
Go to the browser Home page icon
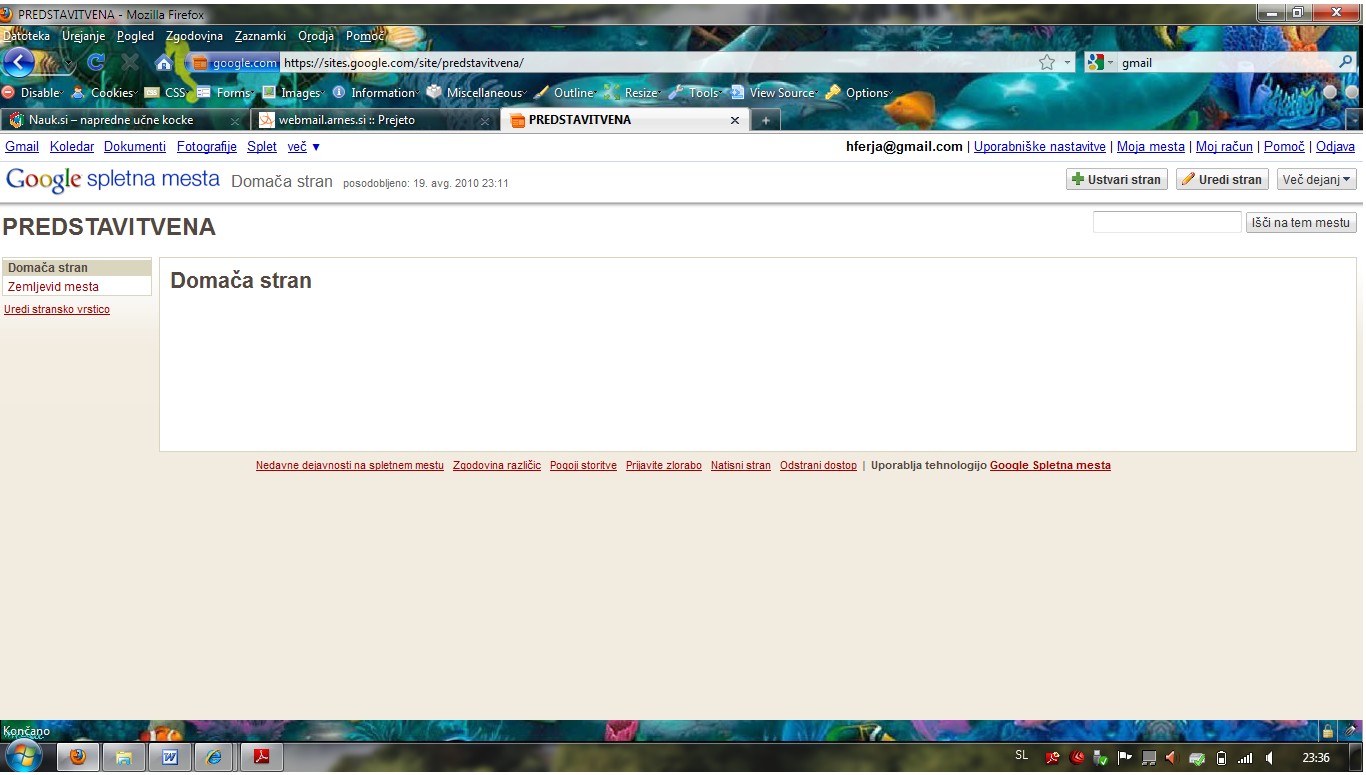click(x=164, y=63)
